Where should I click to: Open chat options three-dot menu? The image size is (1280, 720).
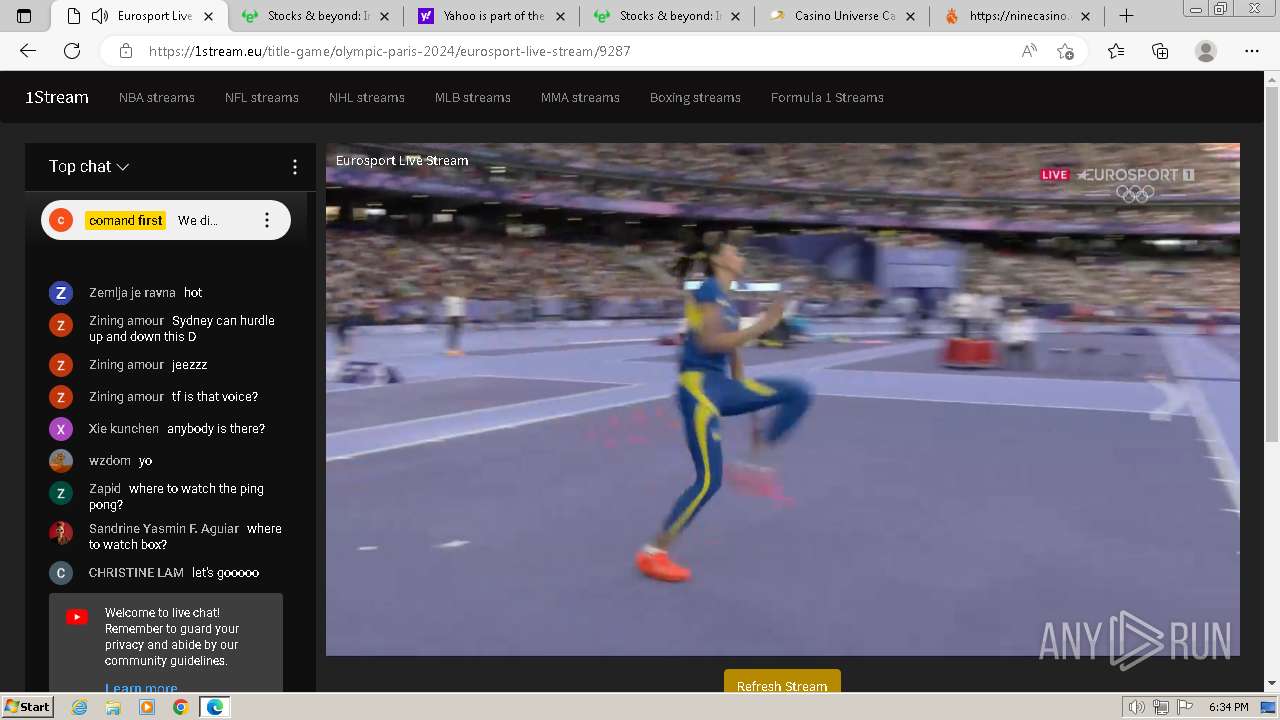point(294,167)
